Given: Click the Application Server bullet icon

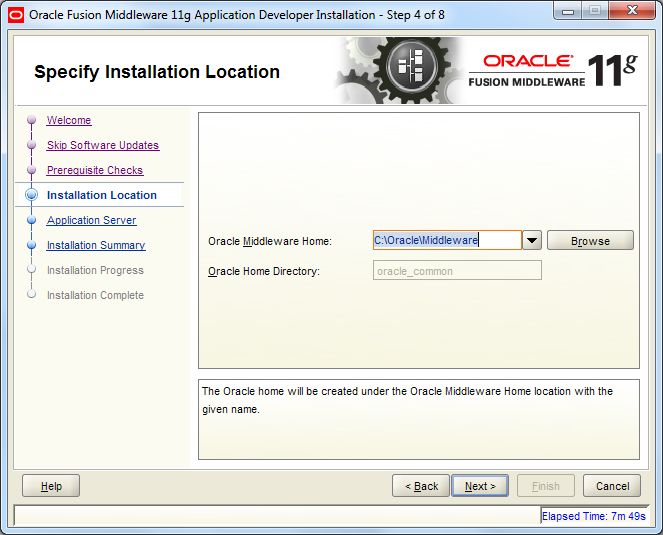Looking at the screenshot, I should [31, 220].
